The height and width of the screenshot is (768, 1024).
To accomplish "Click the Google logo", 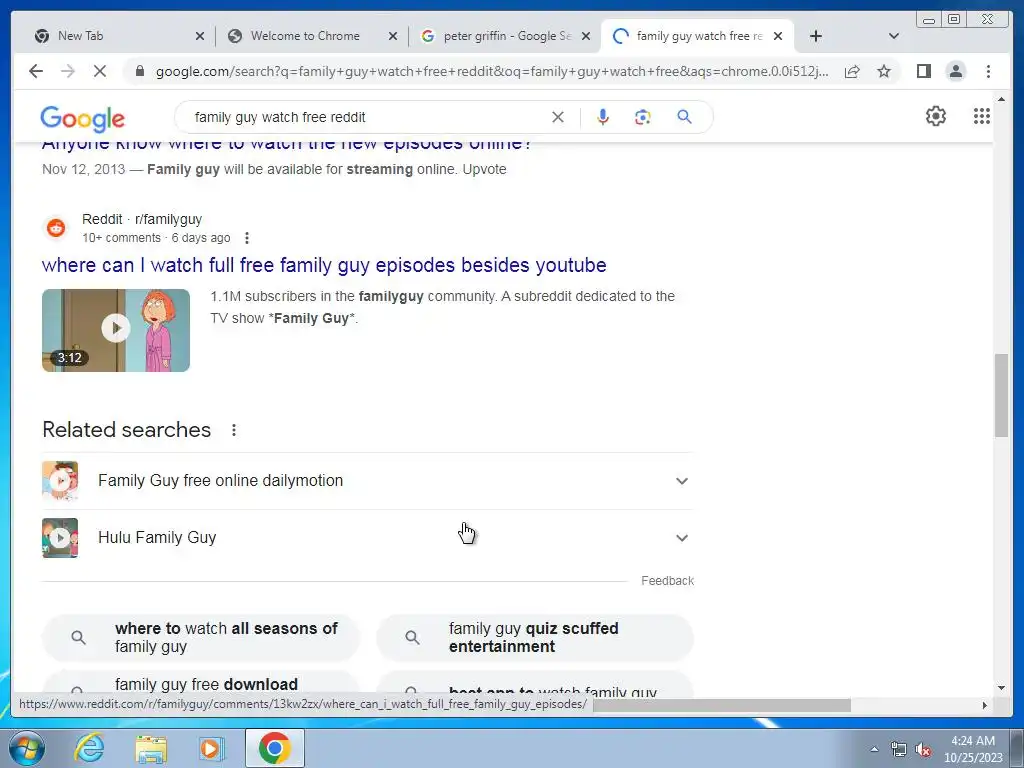I will (82, 118).
